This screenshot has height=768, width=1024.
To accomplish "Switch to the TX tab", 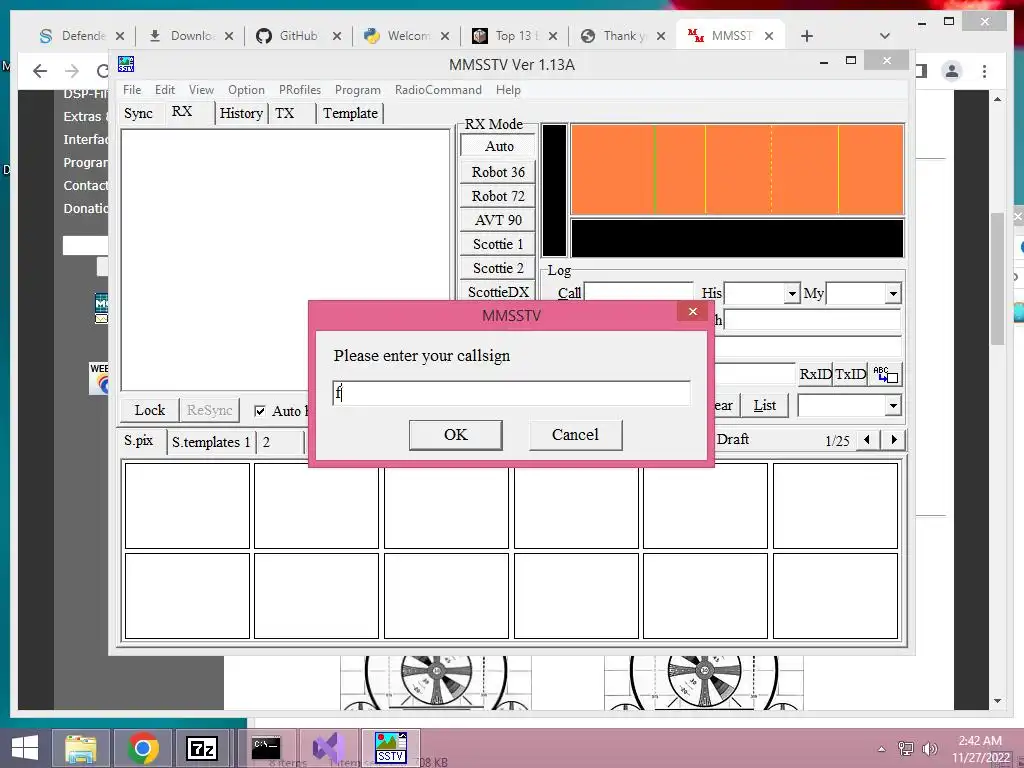I will coord(285,114).
